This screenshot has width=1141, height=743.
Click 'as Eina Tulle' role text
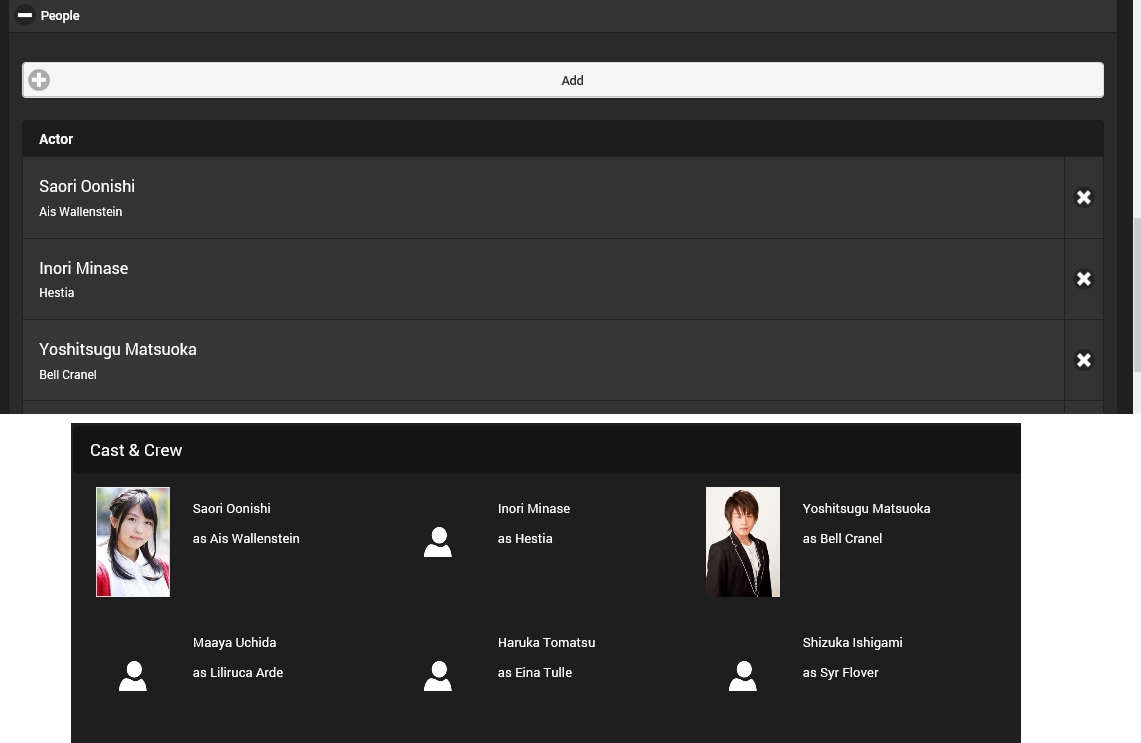coord(535,672)
